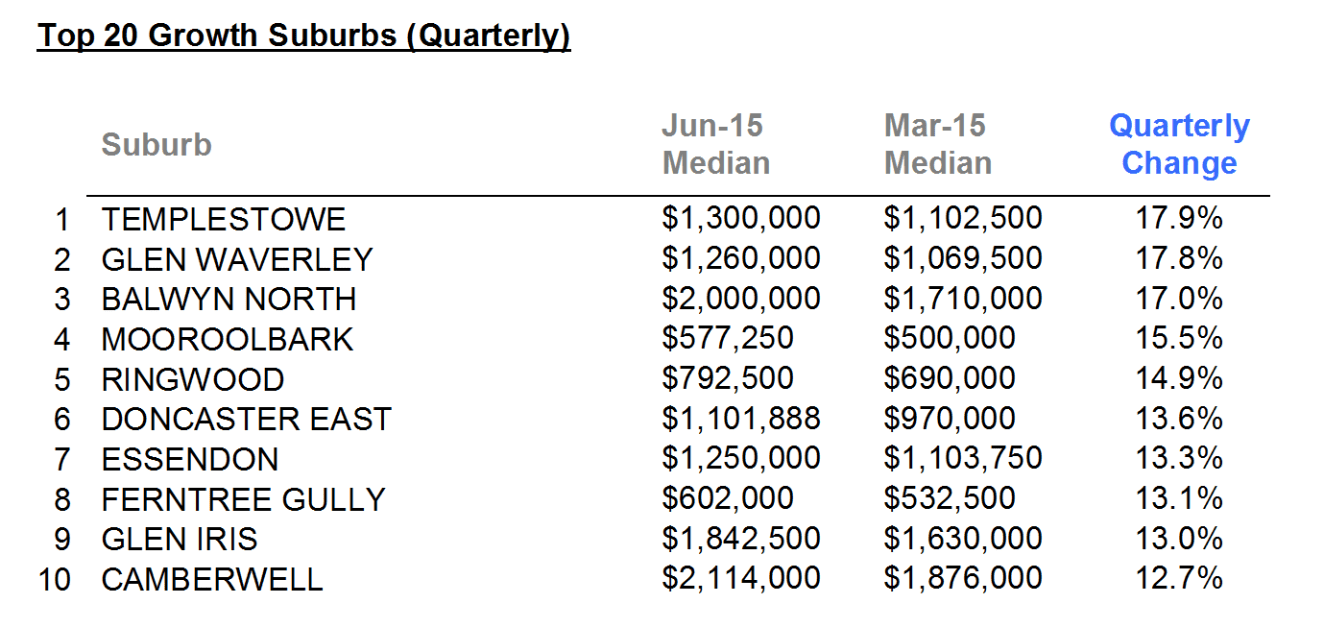Image resolution: width=1324 pixels, height=632 pixels.
Task: Select the Quarterly Change column header
Action: click(1179, 144)
